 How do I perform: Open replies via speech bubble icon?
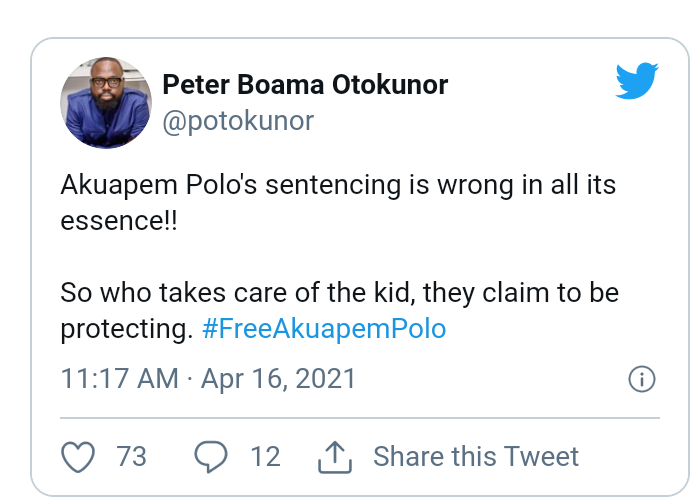pos(211,457)
